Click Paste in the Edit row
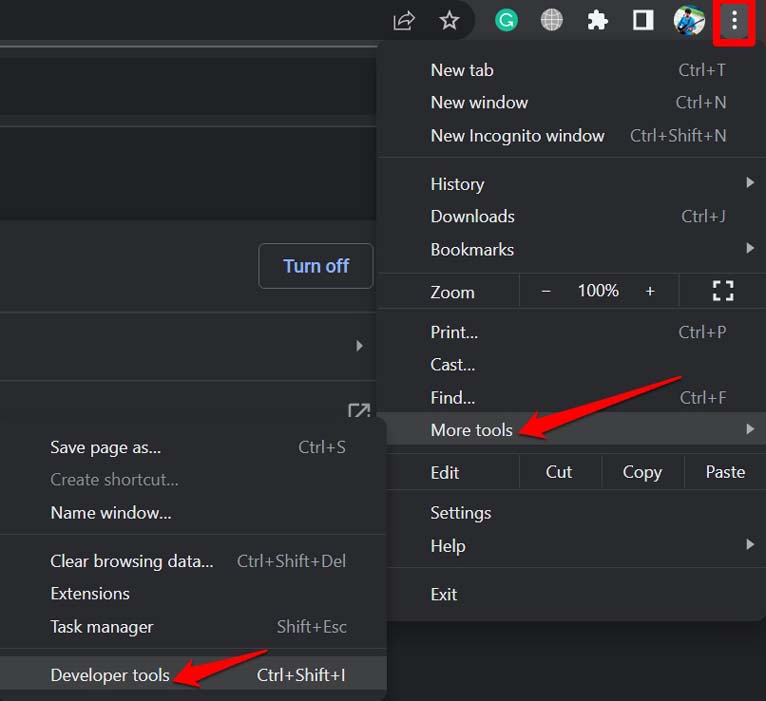Screen dimensions: 766x701 [x=725, y=472]
